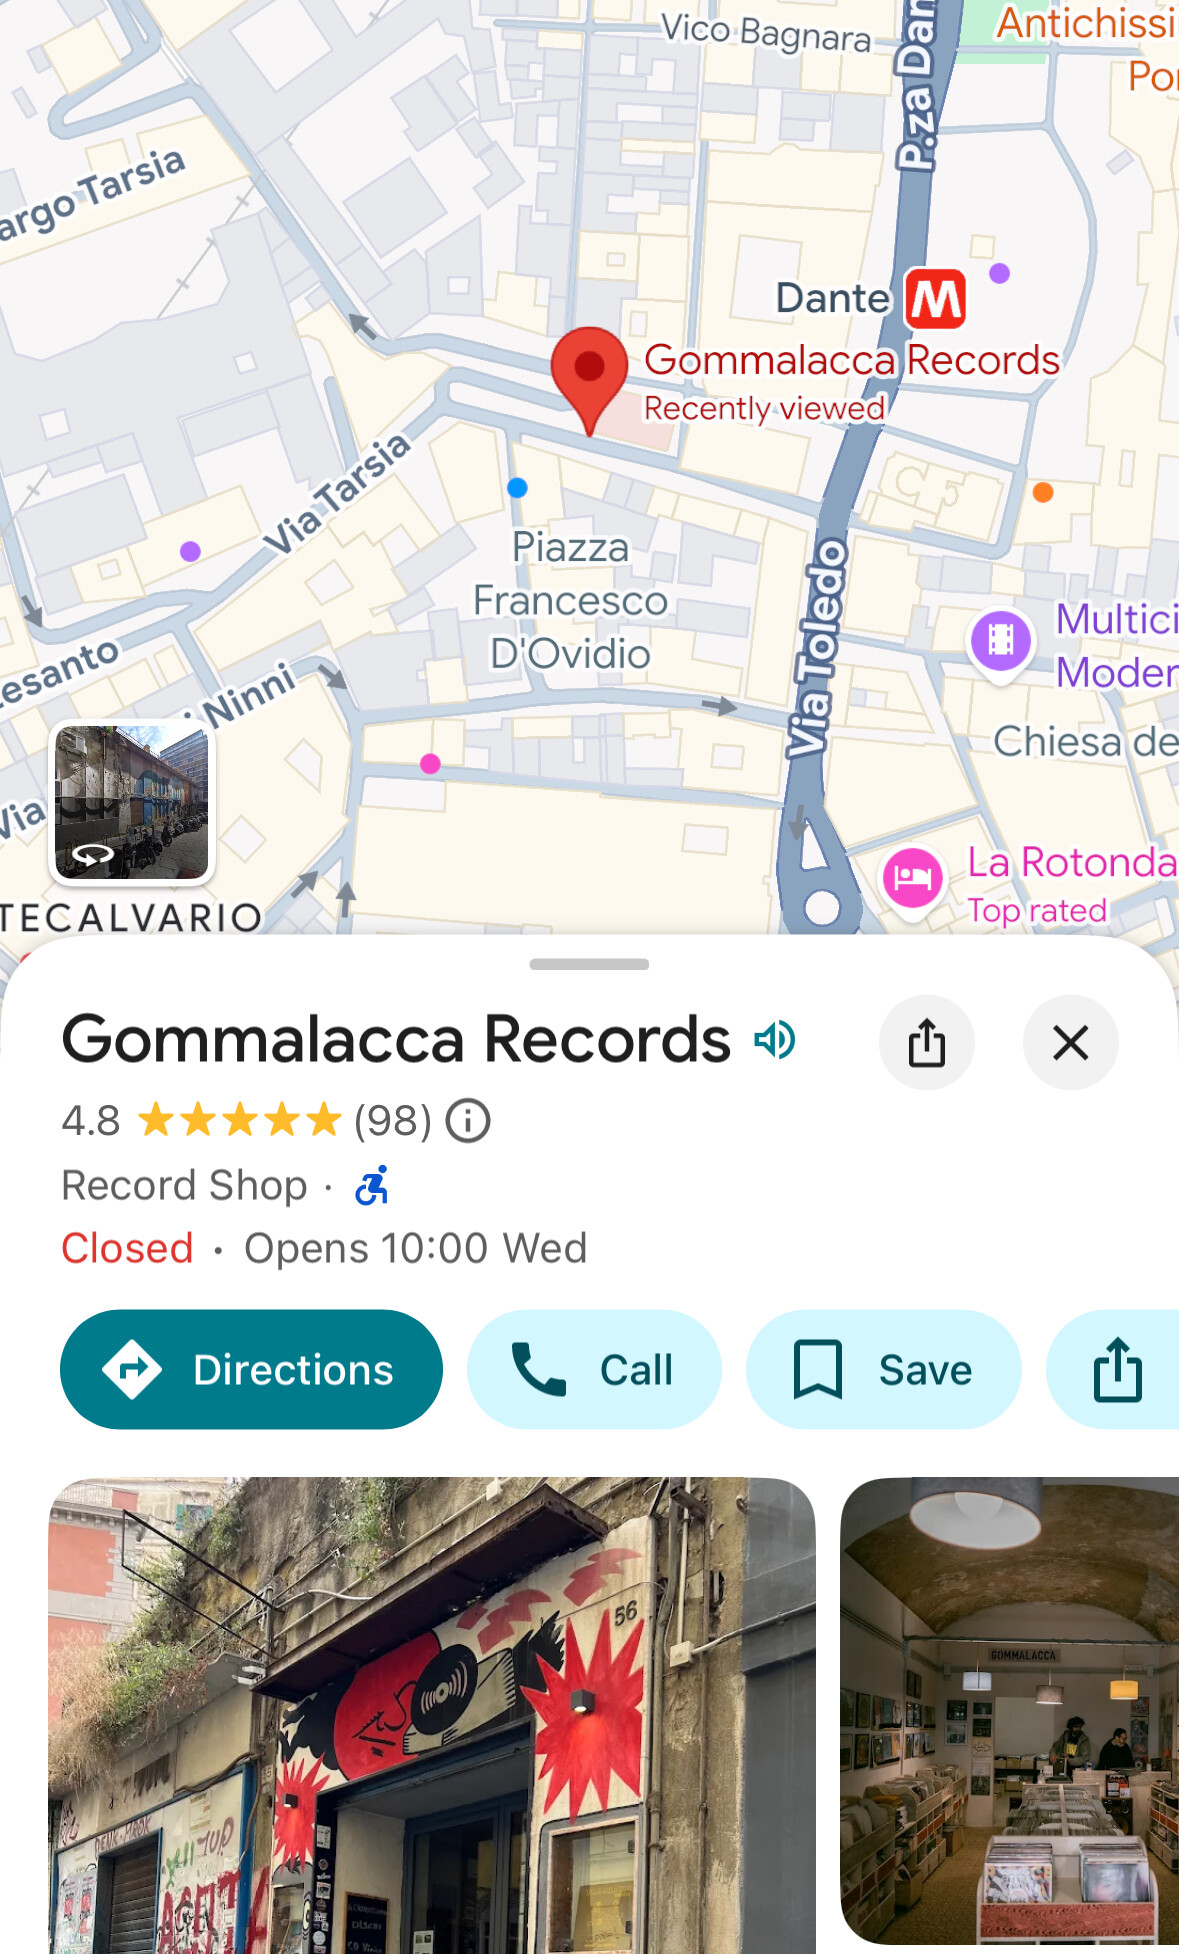Open the Dante metro station icon
1179x1954 pixels.
[936, 298]
